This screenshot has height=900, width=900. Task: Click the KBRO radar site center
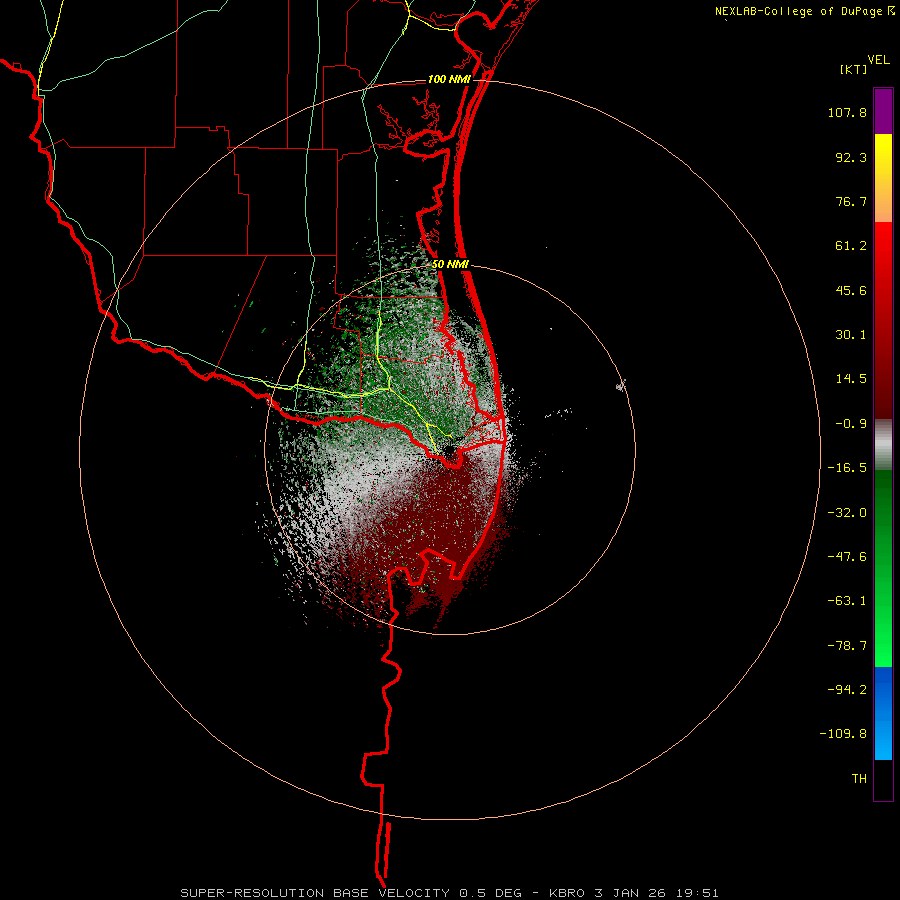(449, 448)
